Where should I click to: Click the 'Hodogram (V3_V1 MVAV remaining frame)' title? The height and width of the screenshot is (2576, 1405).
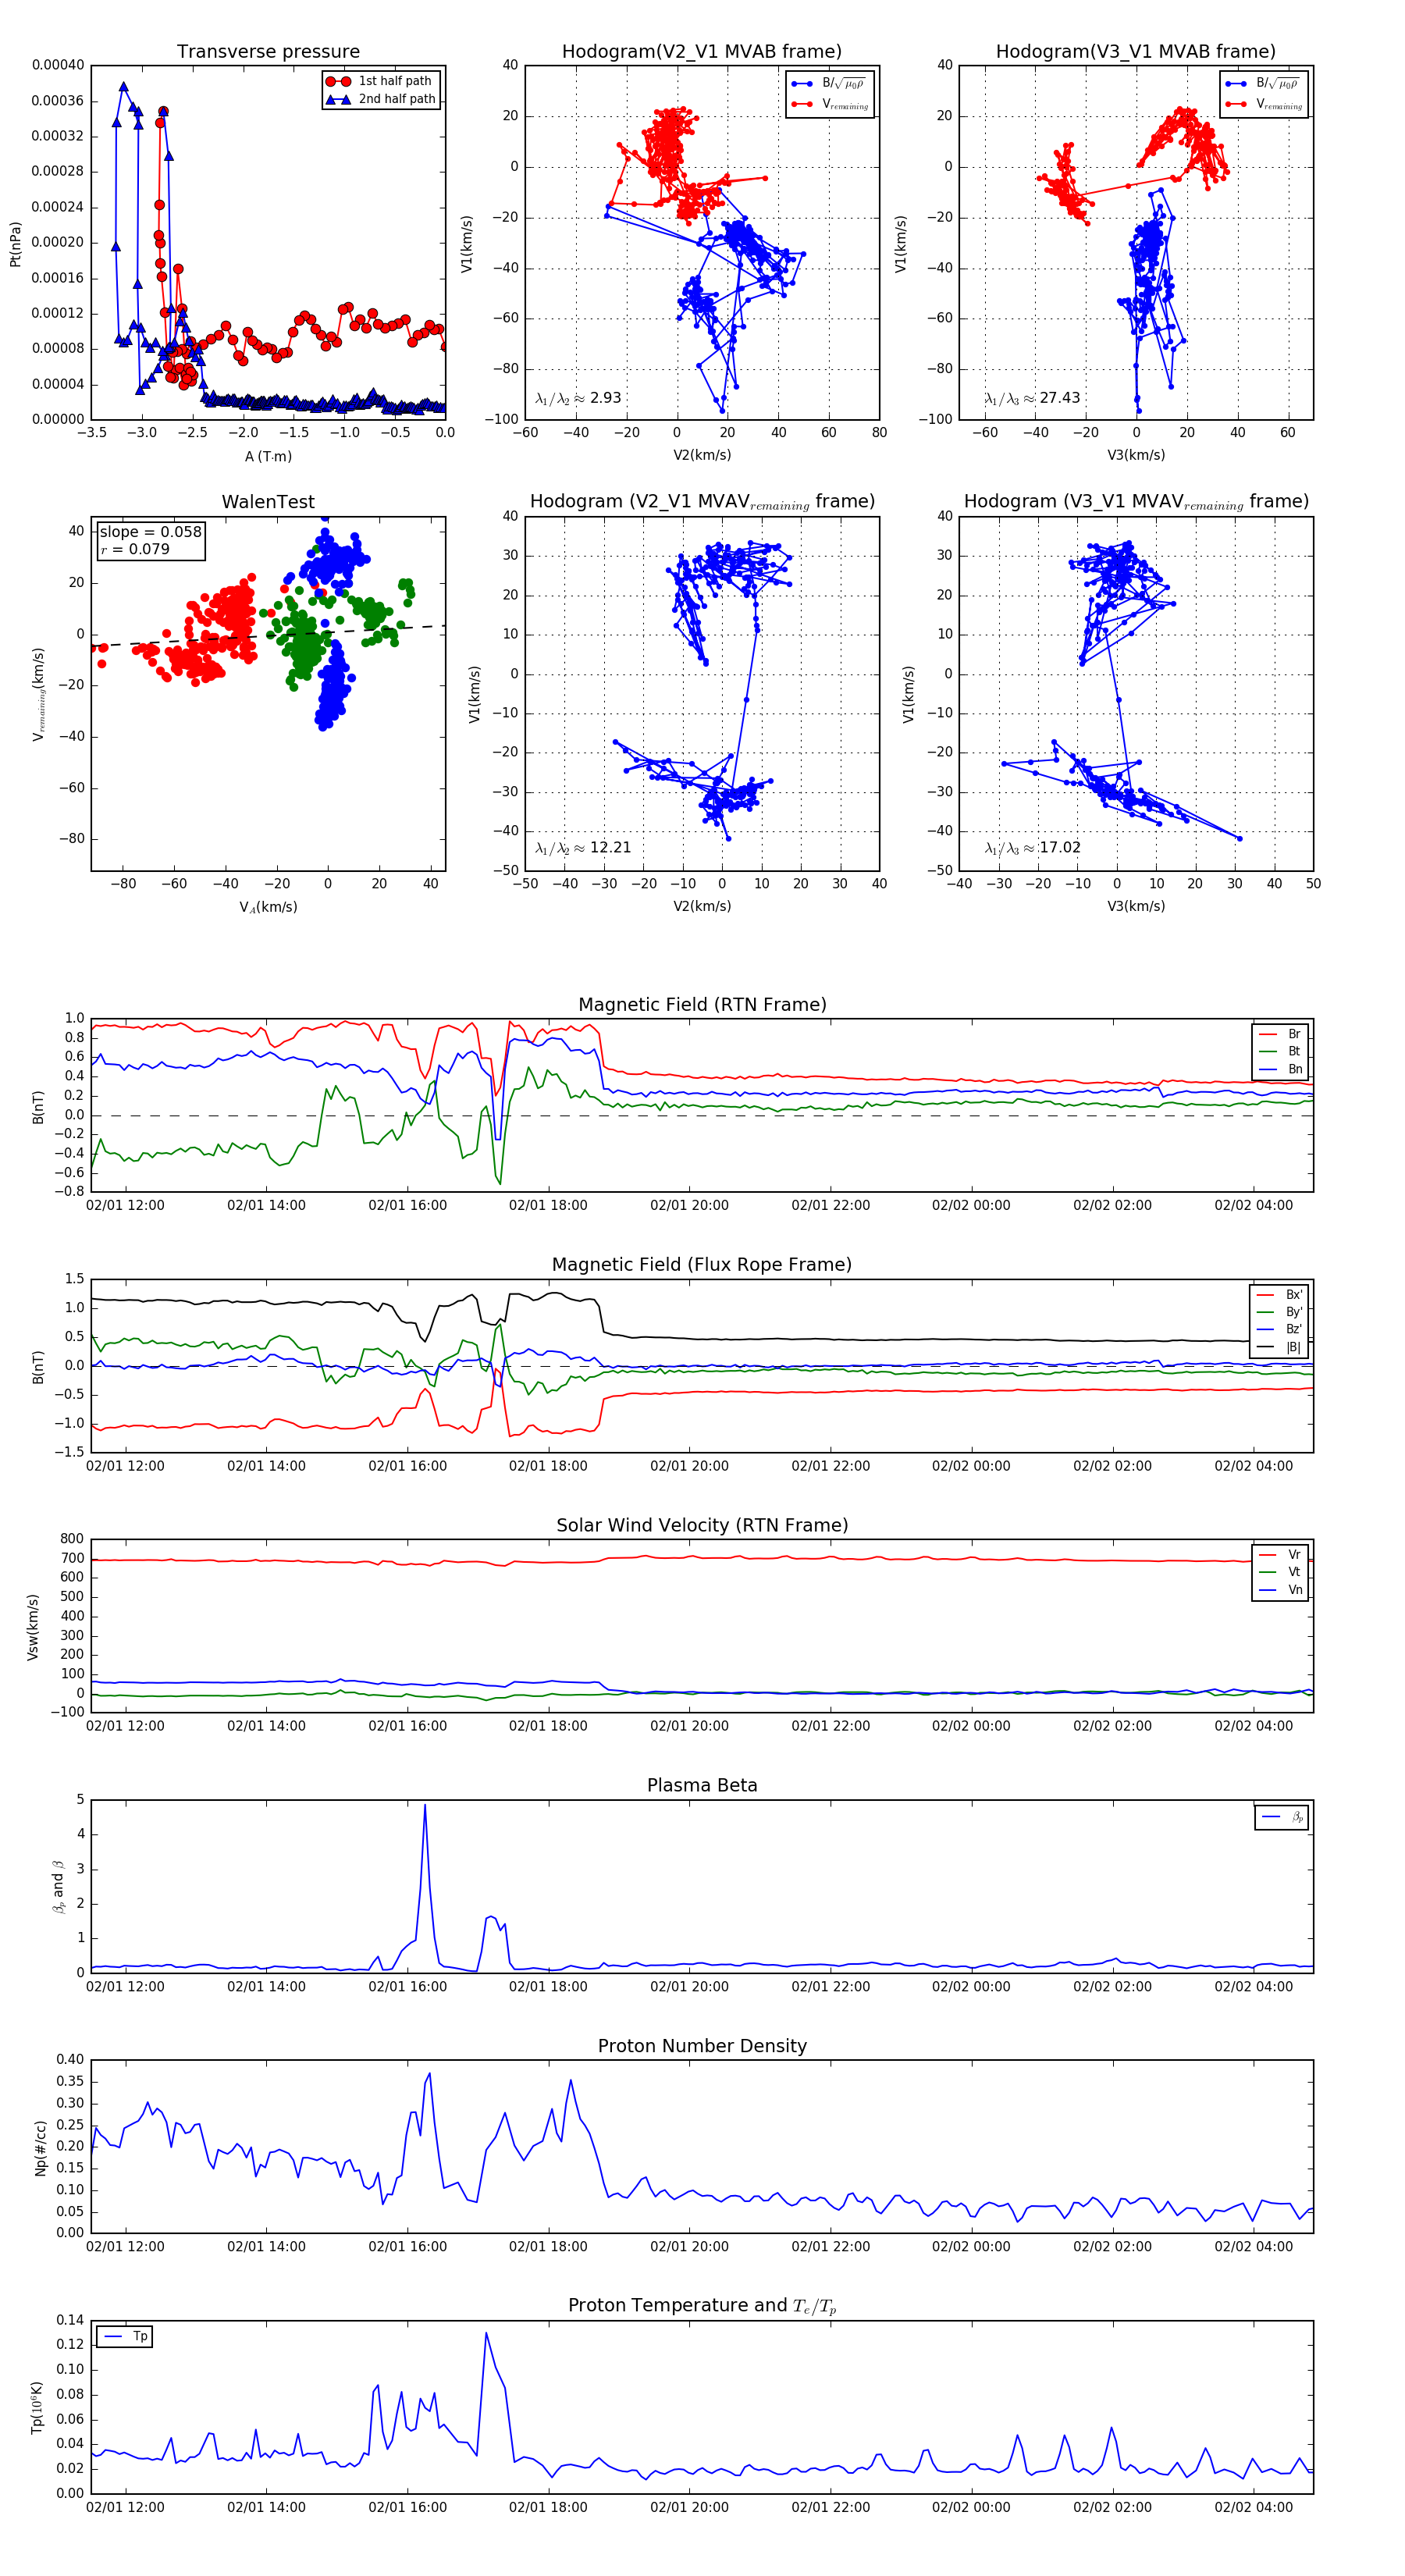click(x=1136, y=502)
